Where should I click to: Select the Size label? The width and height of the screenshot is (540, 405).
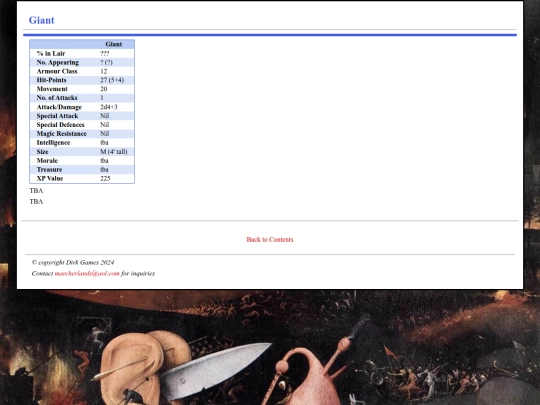coord(42,152)
